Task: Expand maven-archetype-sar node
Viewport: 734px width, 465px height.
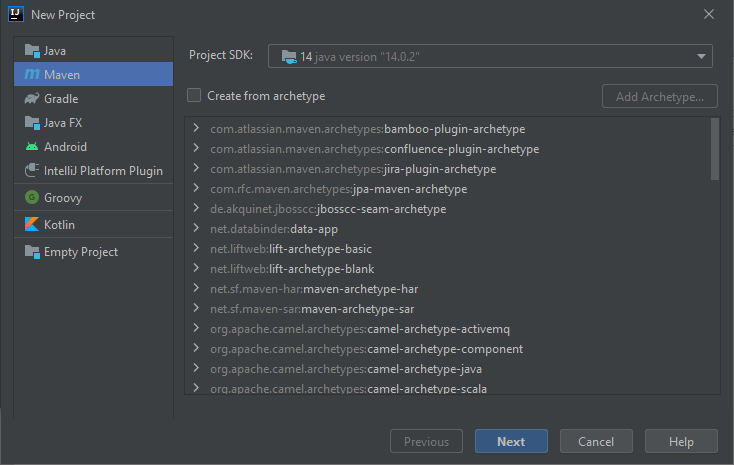Action: (196, 308)
